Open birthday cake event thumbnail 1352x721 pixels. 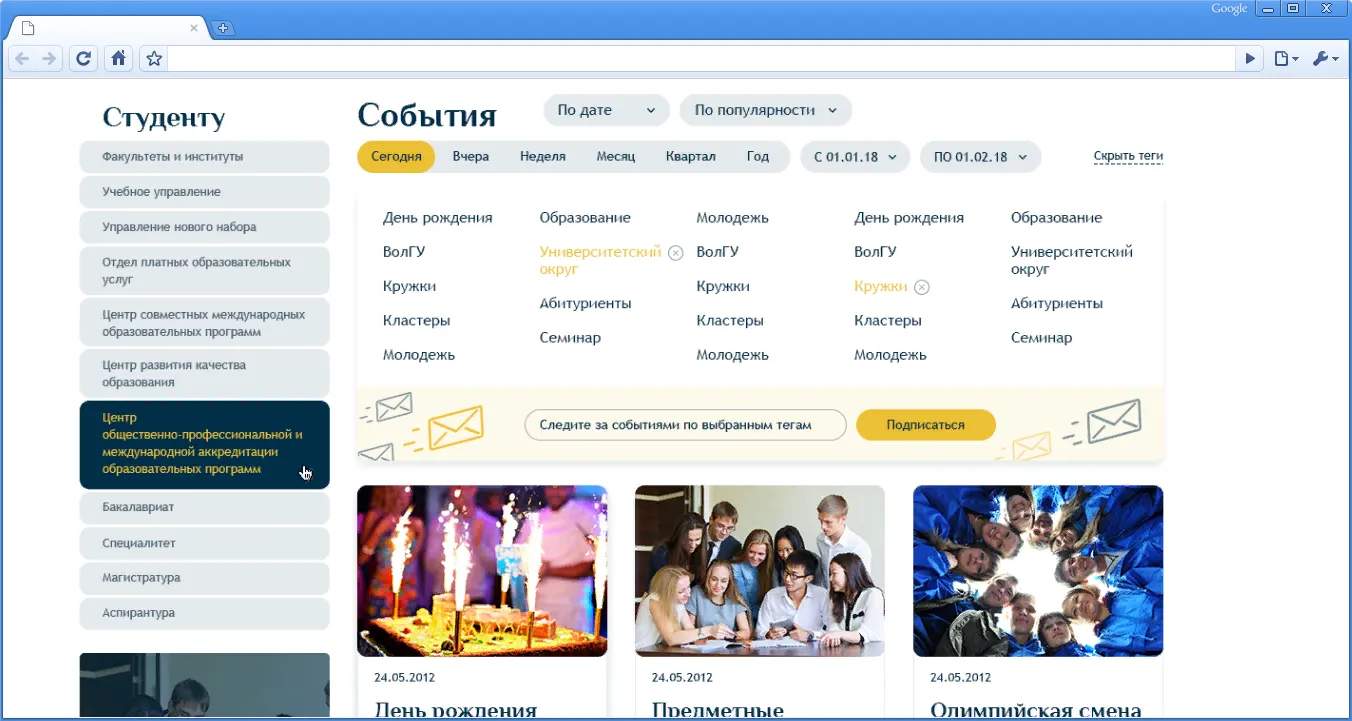click(x=482, y=571)
